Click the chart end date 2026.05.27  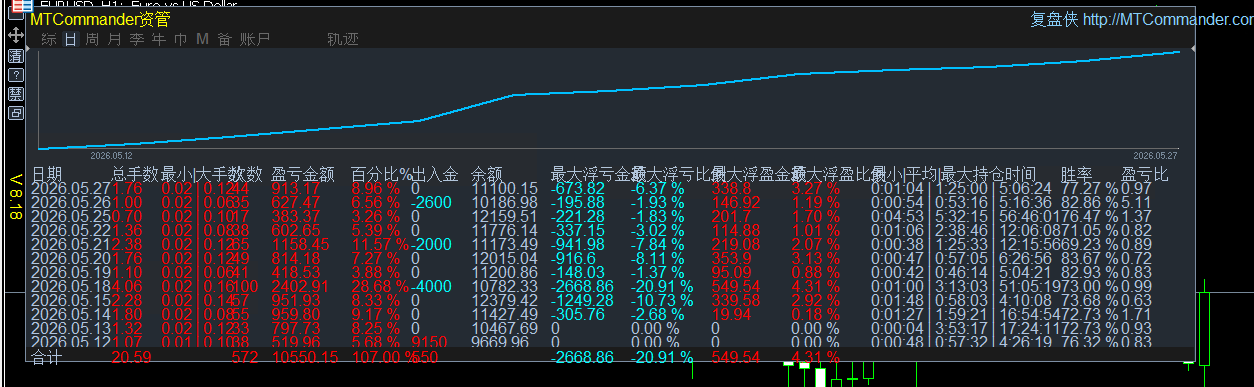click(1155, 156)
